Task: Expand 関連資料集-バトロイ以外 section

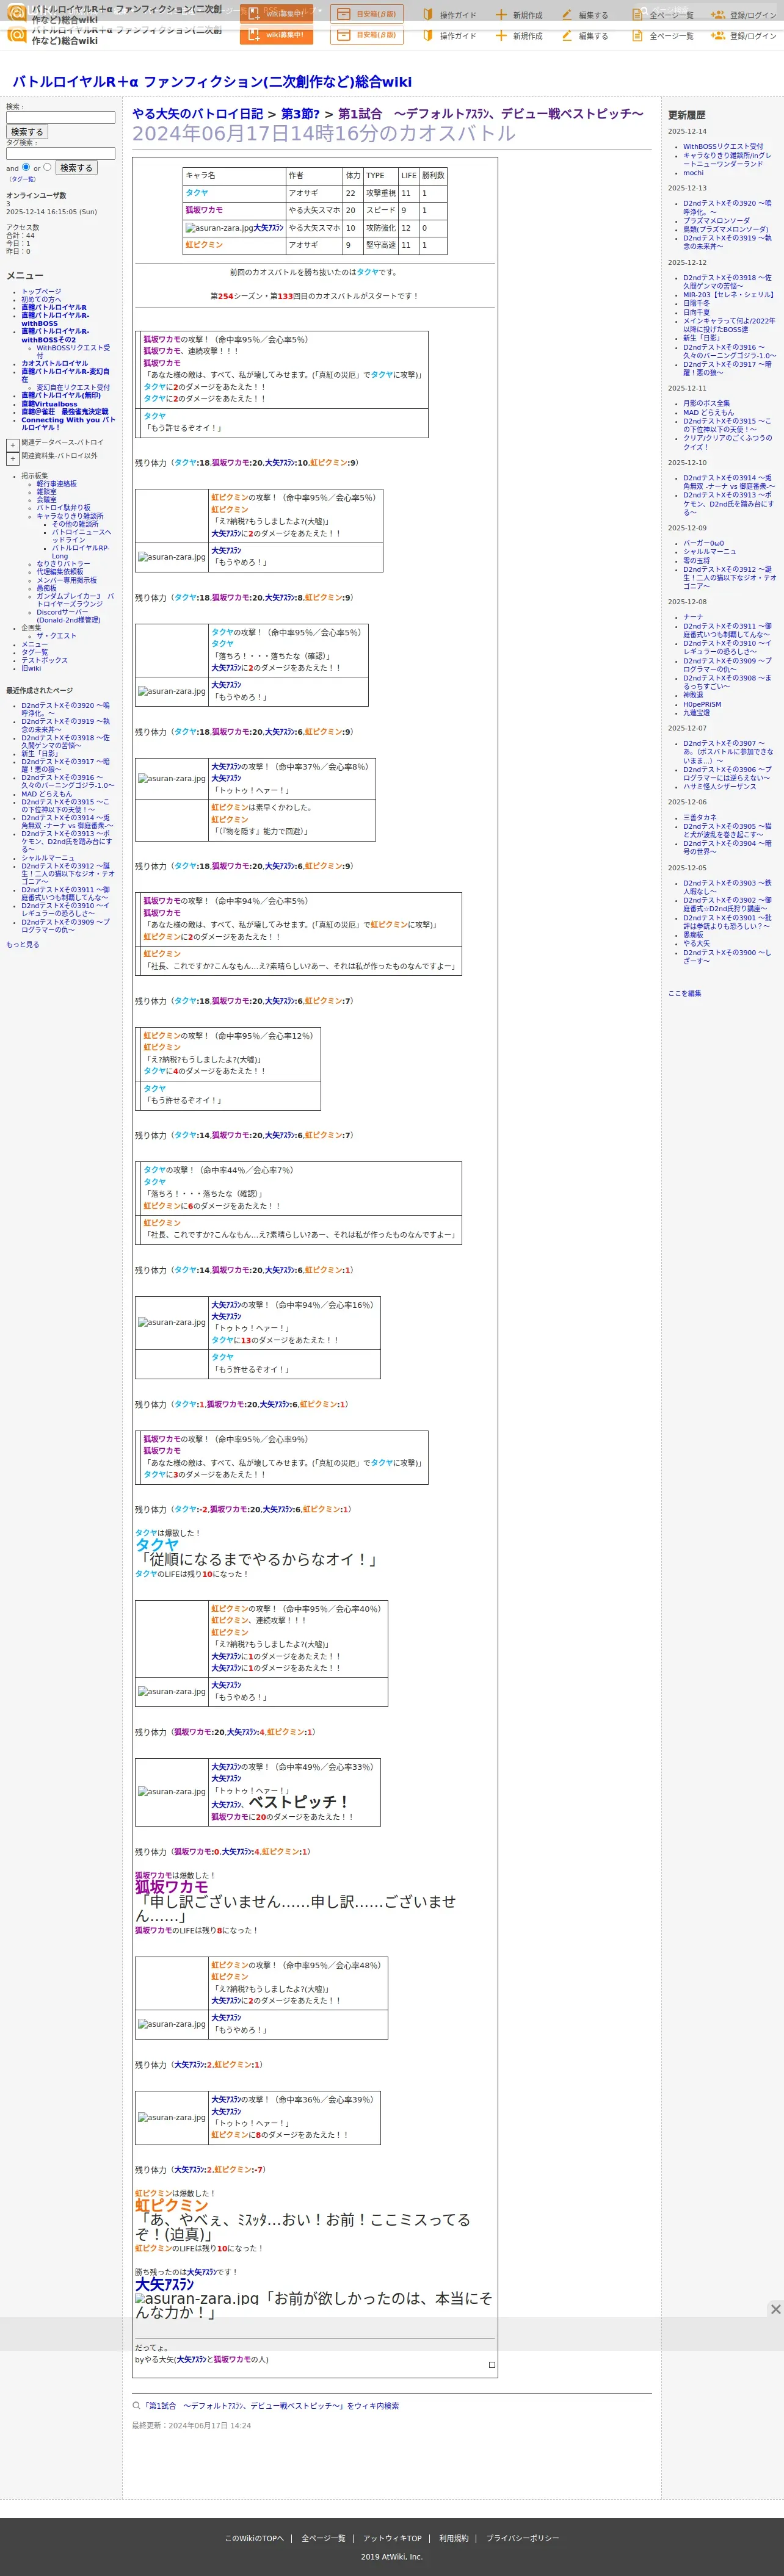Action: click(12, 458)
